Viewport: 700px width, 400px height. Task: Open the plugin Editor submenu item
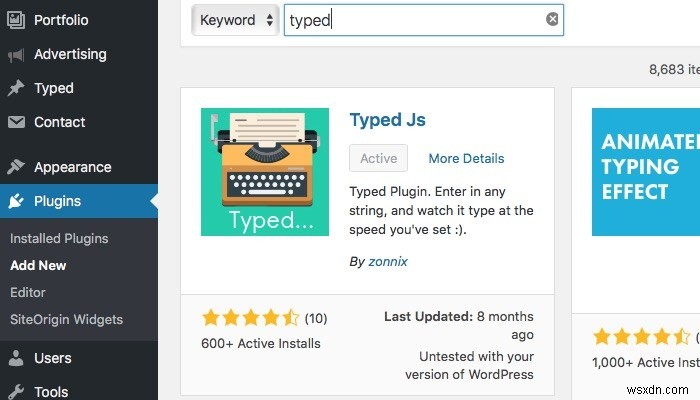click(28, 293)
